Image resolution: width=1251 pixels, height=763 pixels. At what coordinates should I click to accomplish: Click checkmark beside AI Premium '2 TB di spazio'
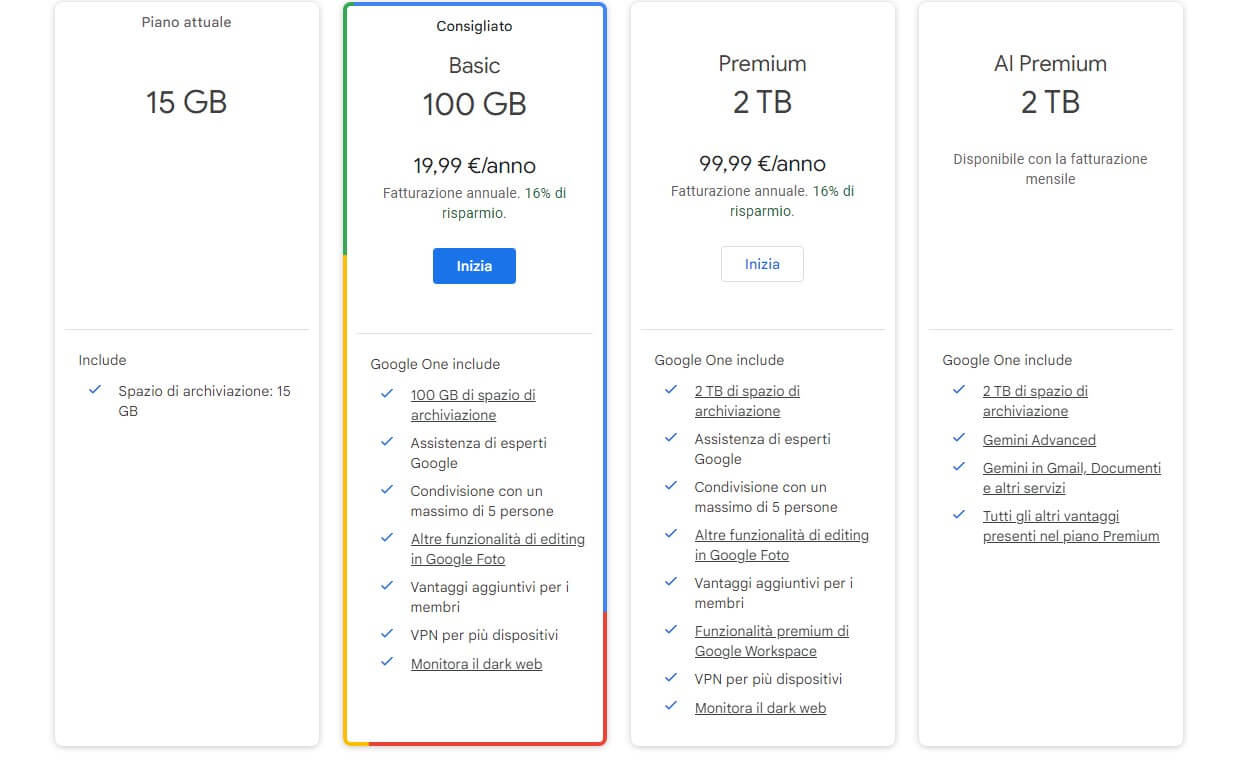coord(959,390)
